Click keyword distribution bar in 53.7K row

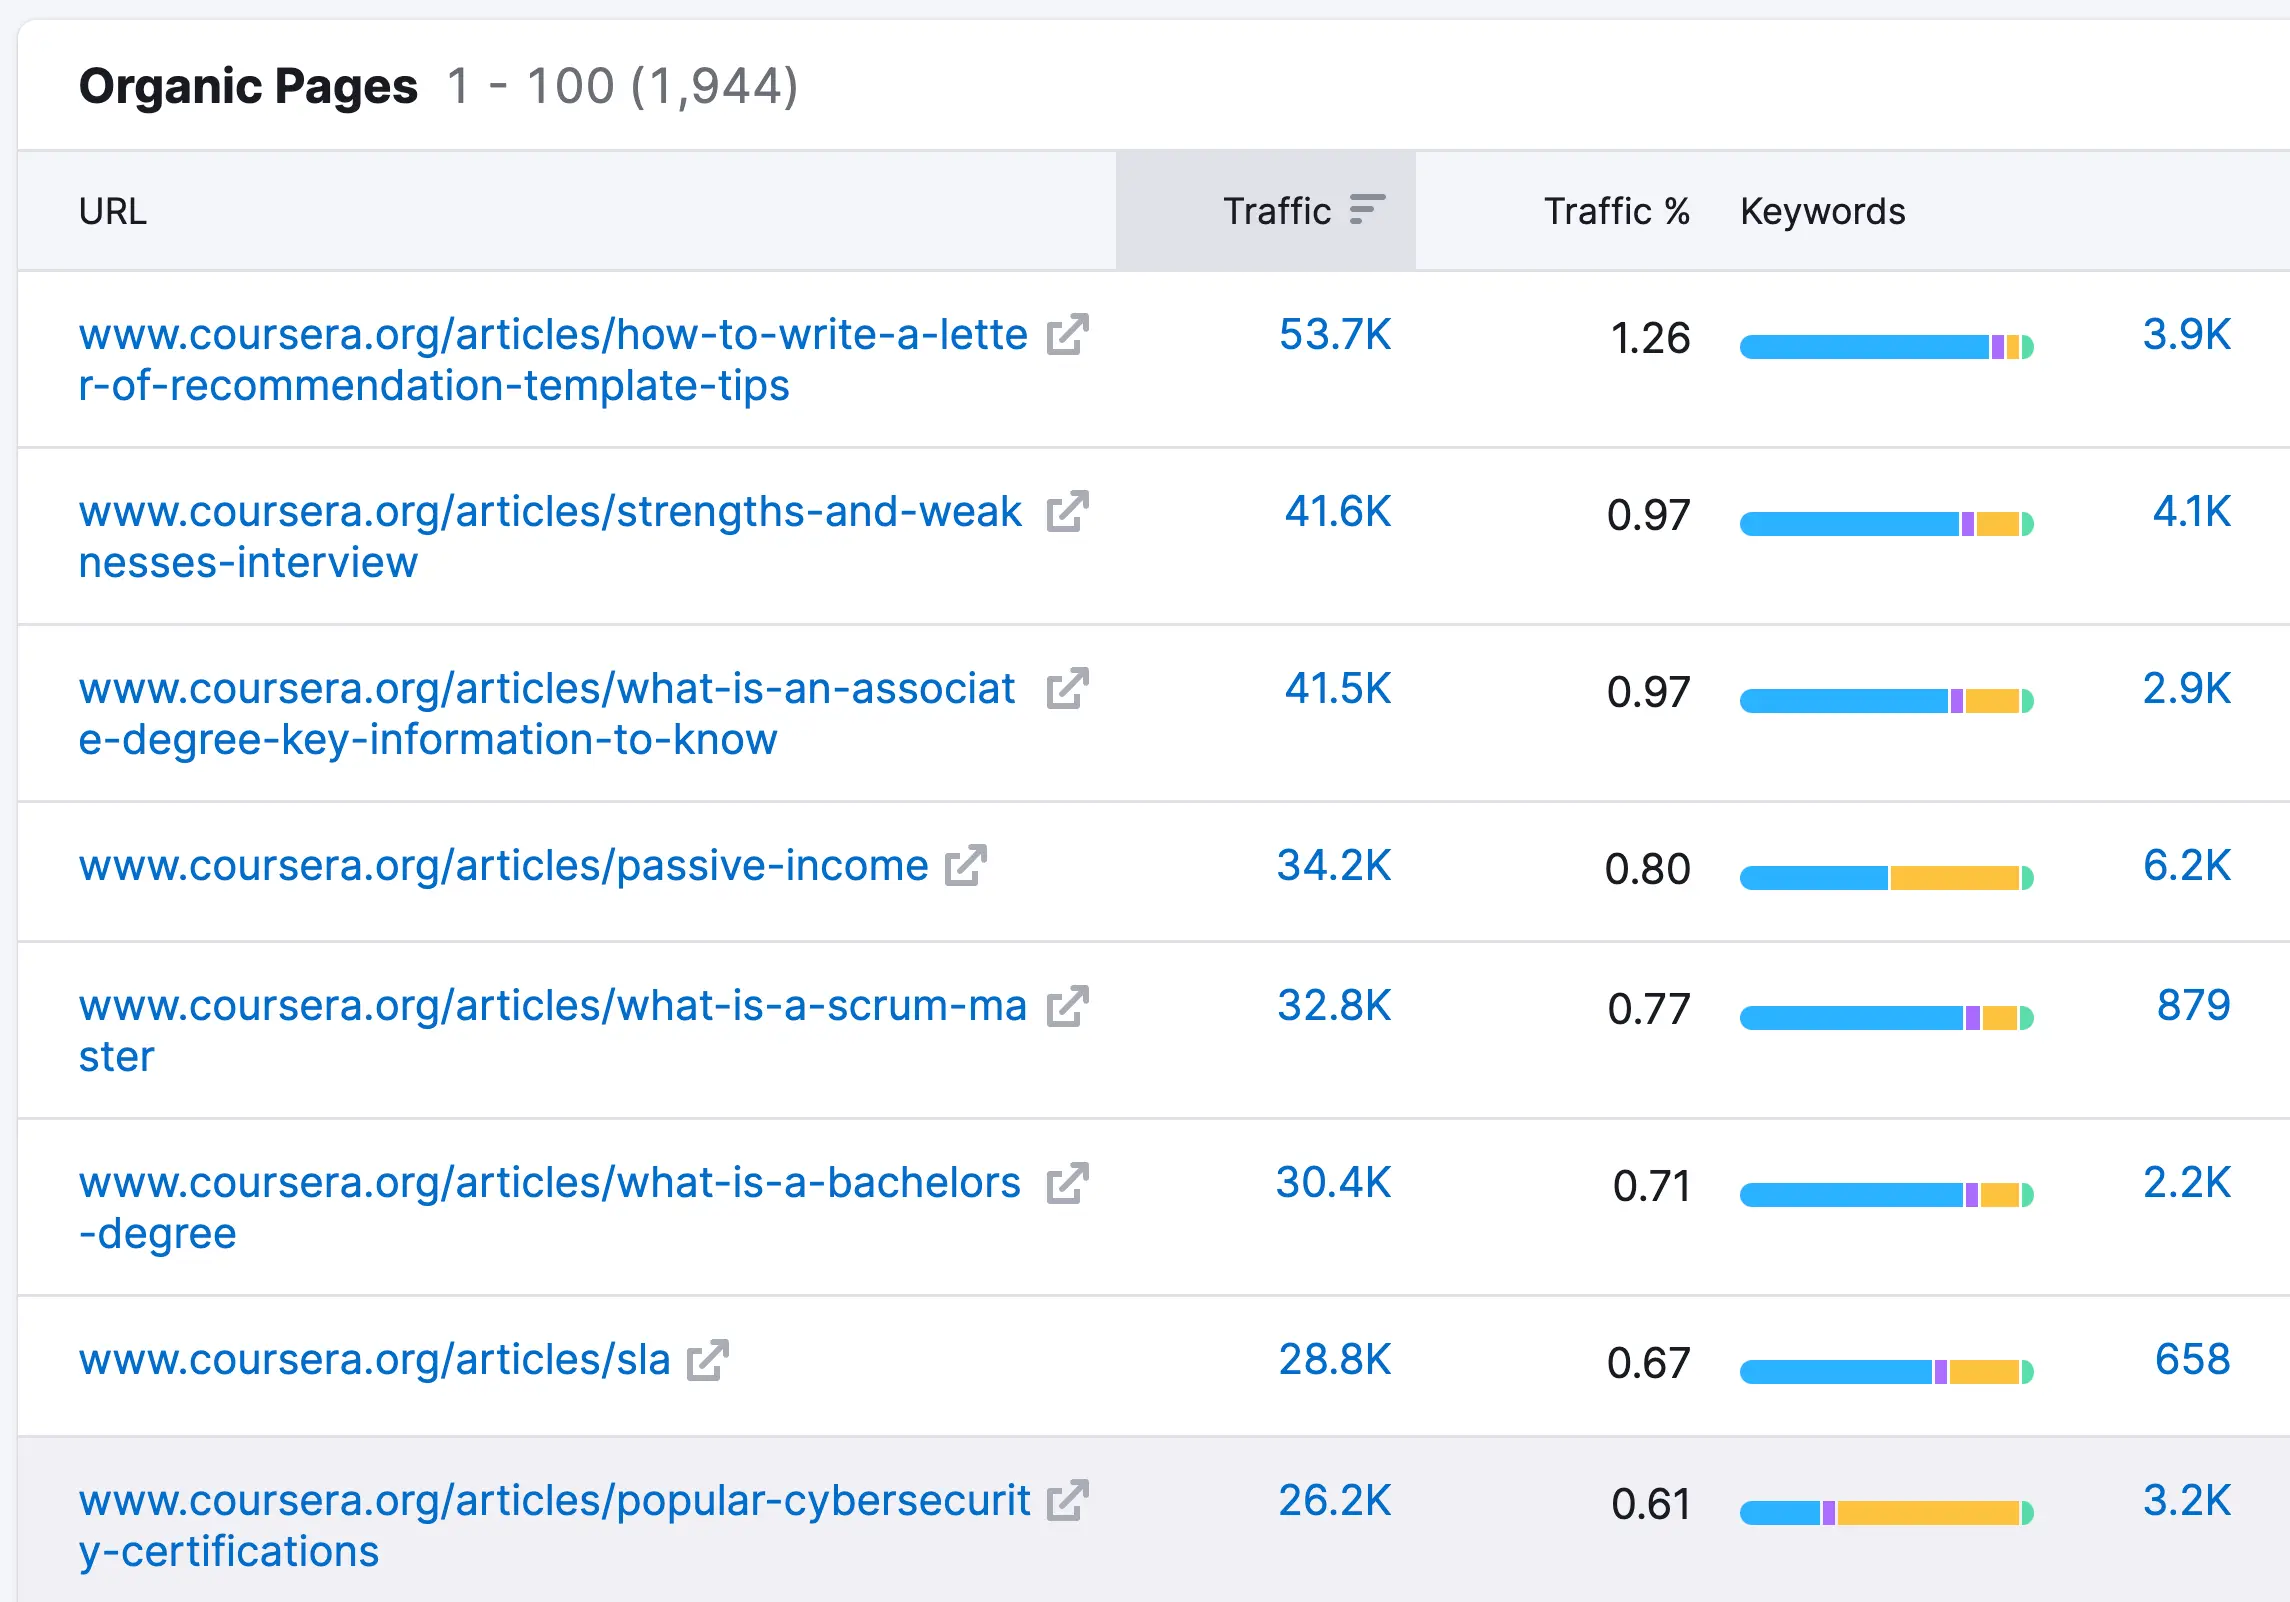tap(1887, 347)
